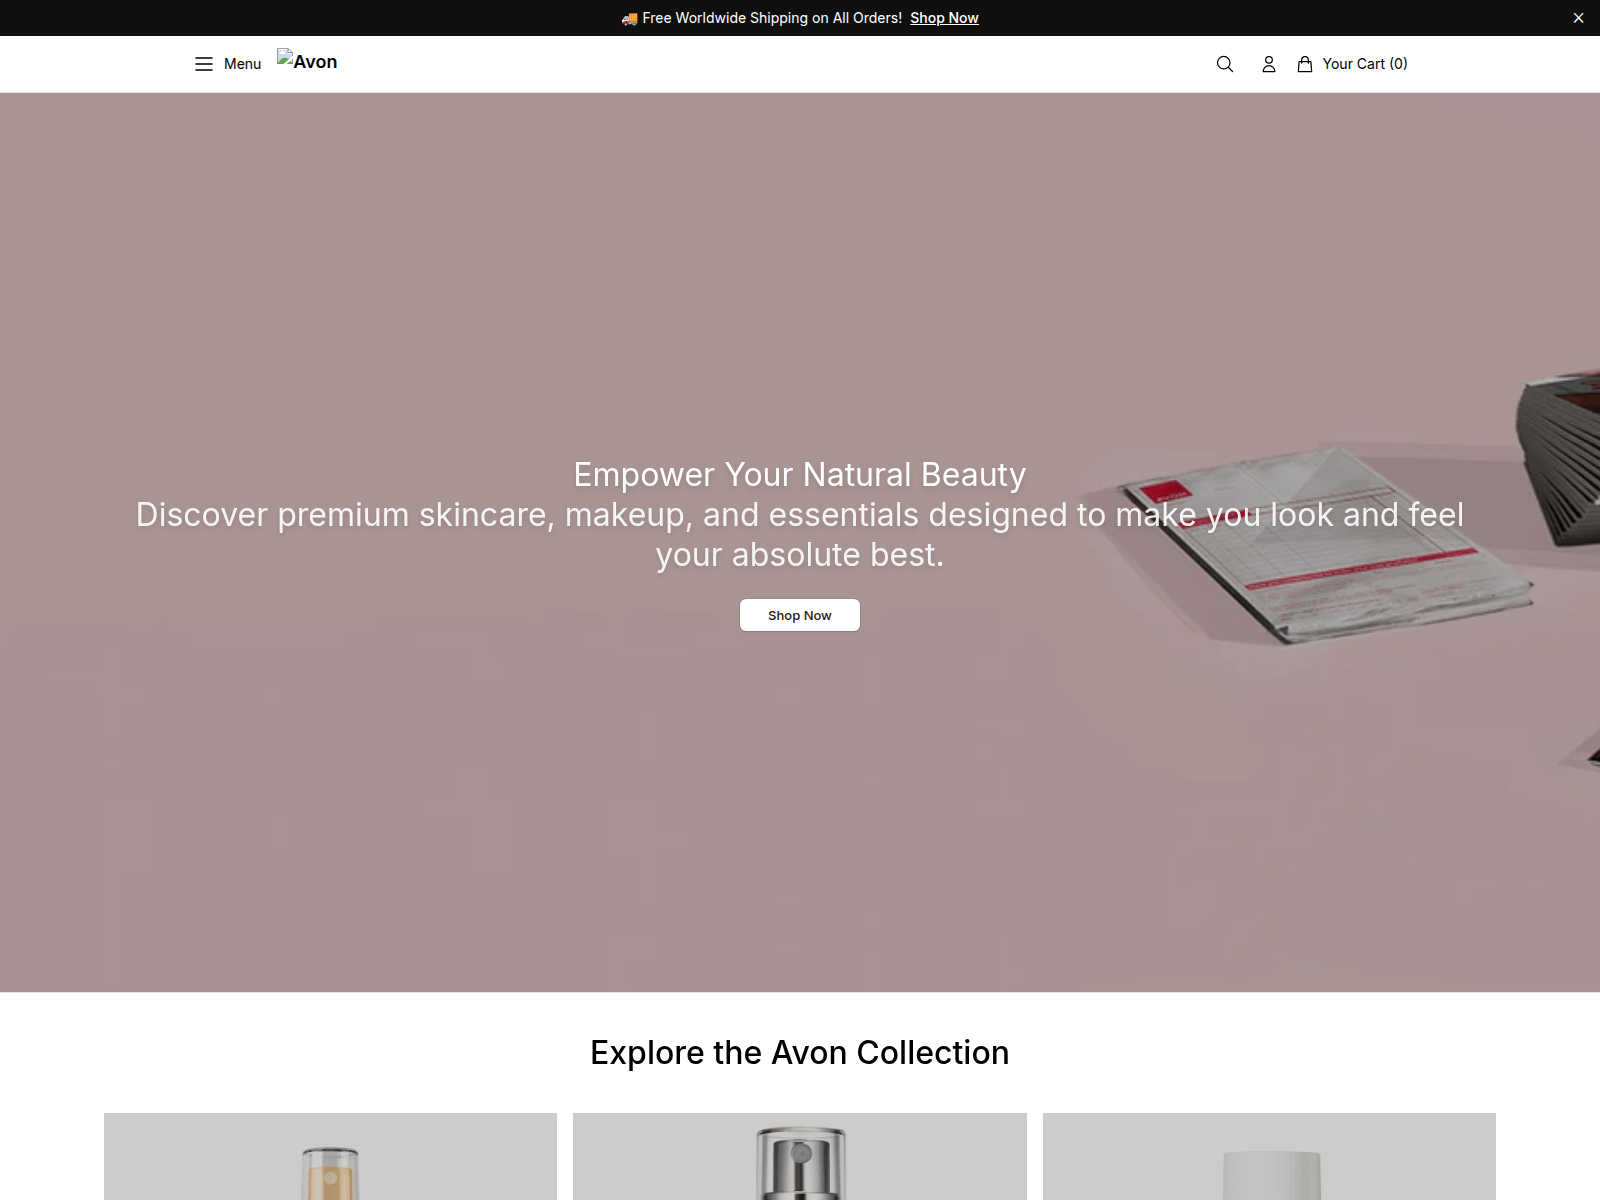Open the first product thumbnail with amber bottle
Image resolution: width=1600 pixels, height=1200 pixels.
(x=330, y=1156)
